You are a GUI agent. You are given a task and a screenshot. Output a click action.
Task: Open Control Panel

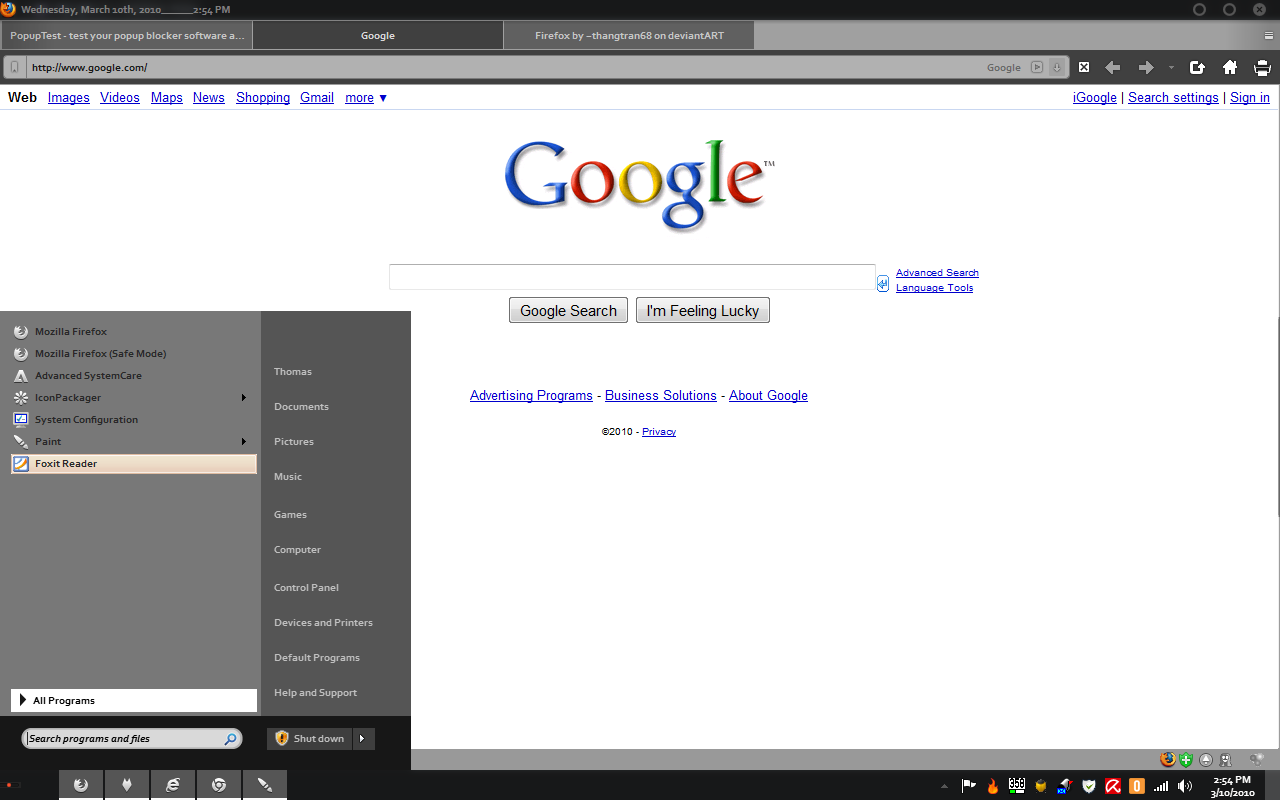tap(306, 587)
